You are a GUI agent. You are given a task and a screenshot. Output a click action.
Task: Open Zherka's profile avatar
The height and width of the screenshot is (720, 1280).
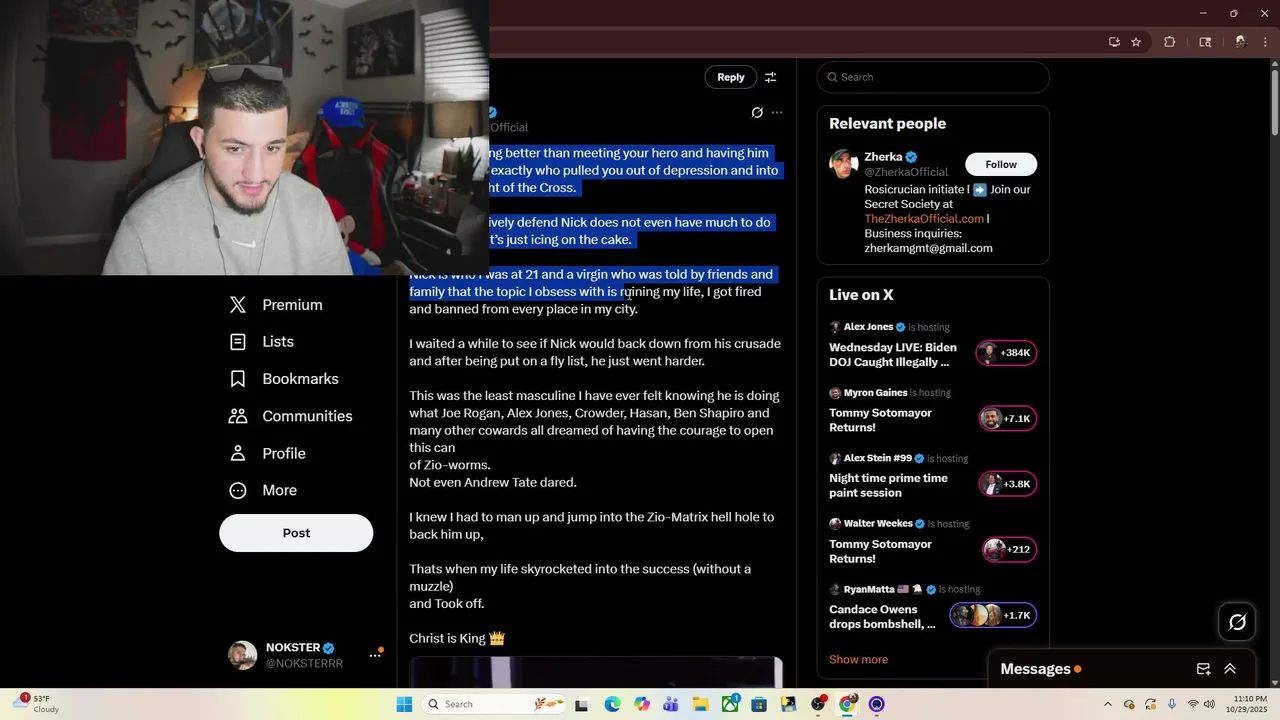click(844, 164)
